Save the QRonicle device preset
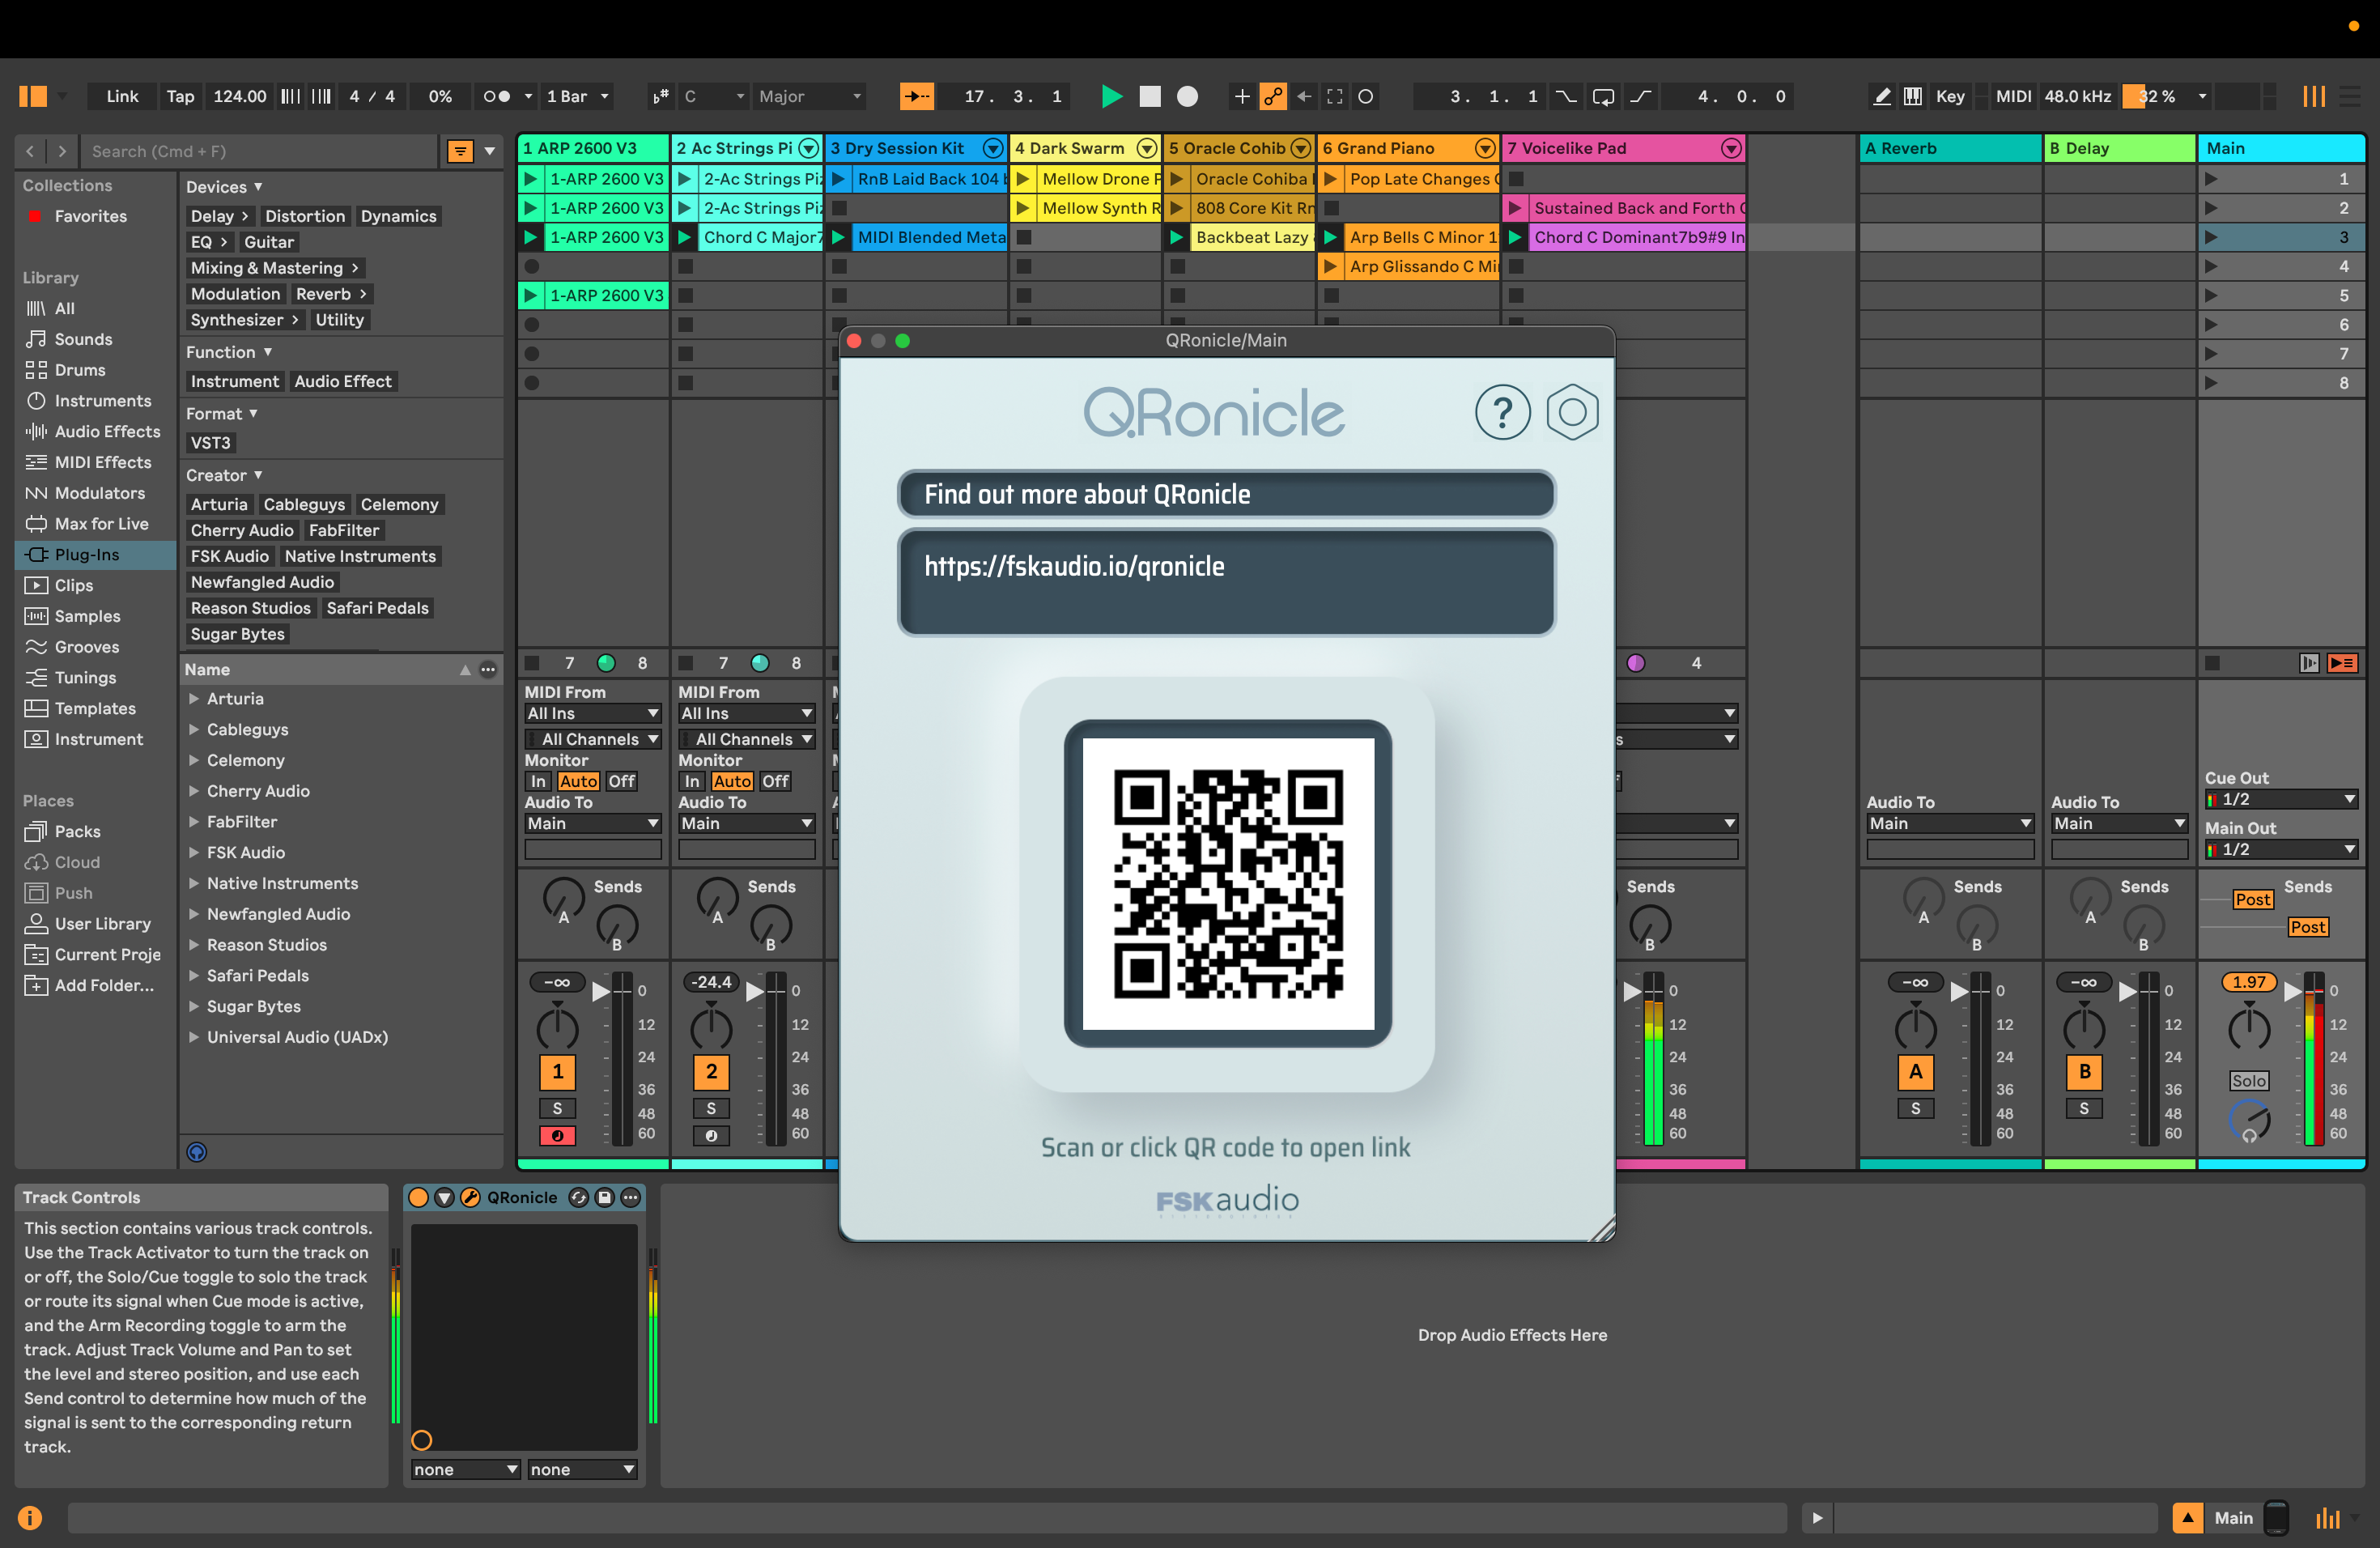The image size is (2380, 1548). [x=604, y=1197]
